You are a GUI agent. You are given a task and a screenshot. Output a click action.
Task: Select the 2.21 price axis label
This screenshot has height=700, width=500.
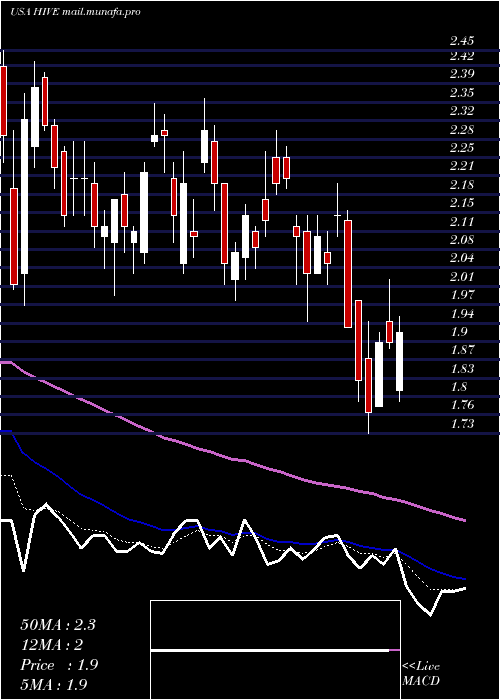(462, 167)
